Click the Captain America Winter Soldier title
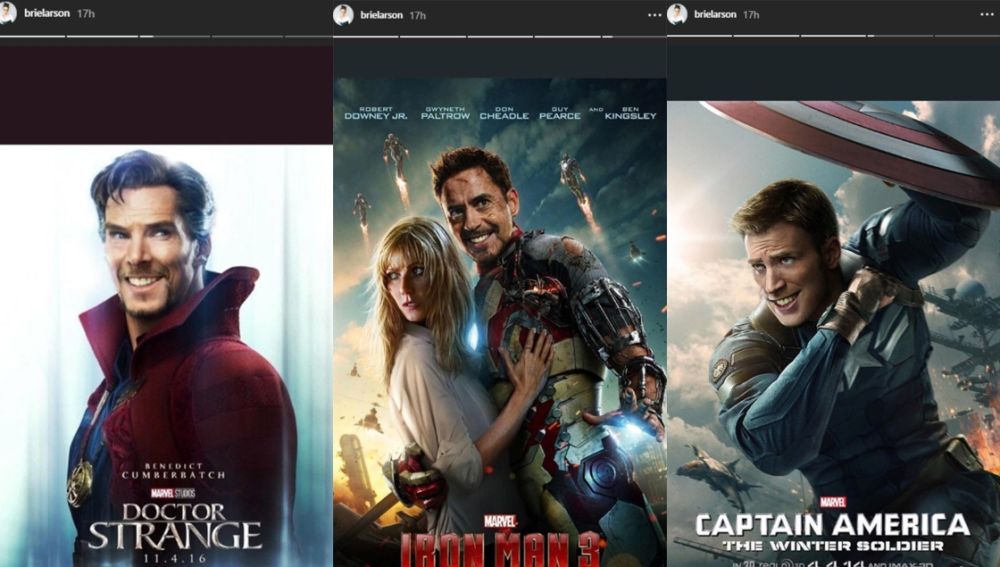 pos(832,530)
